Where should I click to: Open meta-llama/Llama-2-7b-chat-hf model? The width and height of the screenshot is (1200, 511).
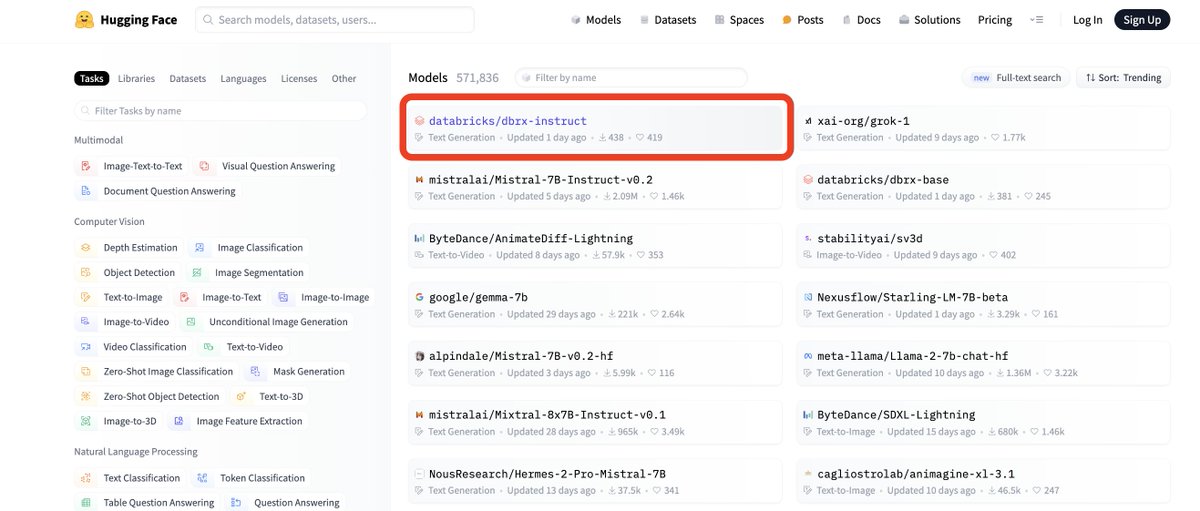coord(983,363)
